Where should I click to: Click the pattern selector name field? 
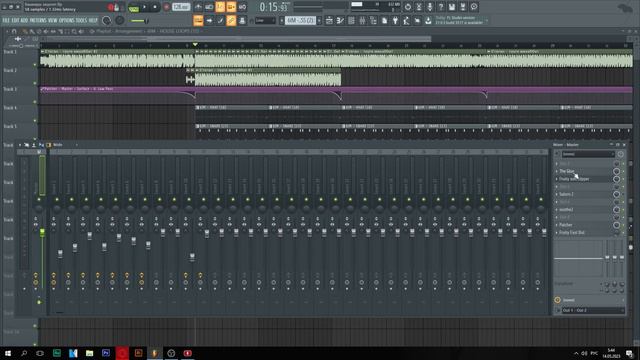click(x=300, y=20)
